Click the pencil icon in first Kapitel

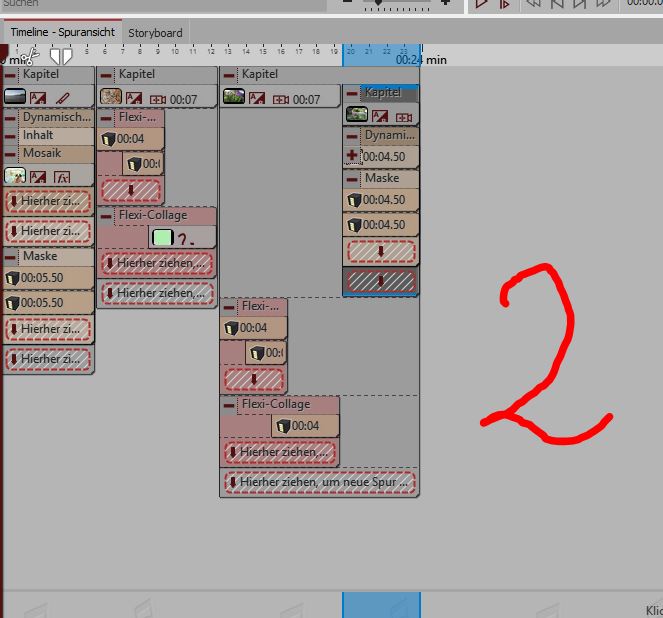pos(62,97)
